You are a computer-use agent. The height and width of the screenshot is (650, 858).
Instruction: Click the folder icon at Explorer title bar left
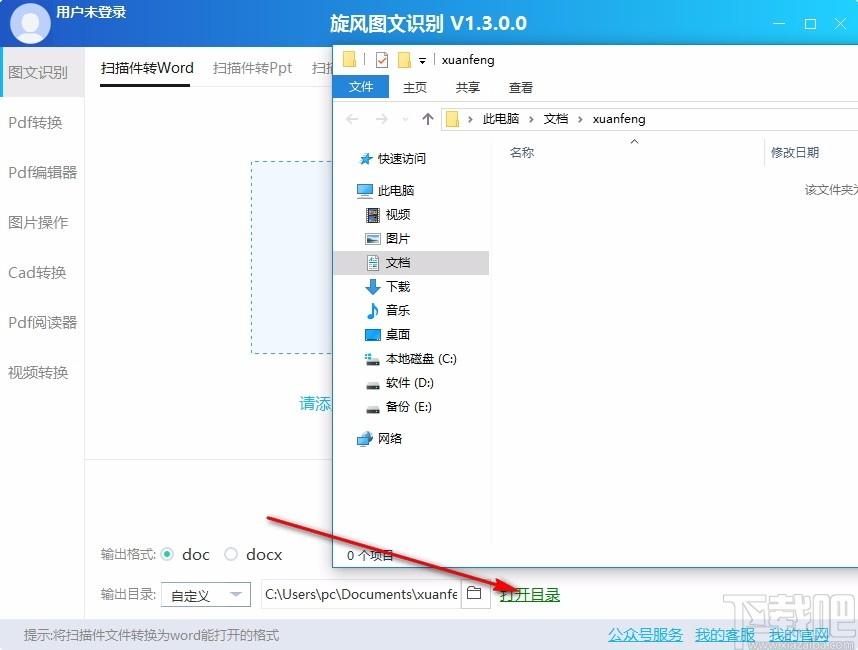349,59
